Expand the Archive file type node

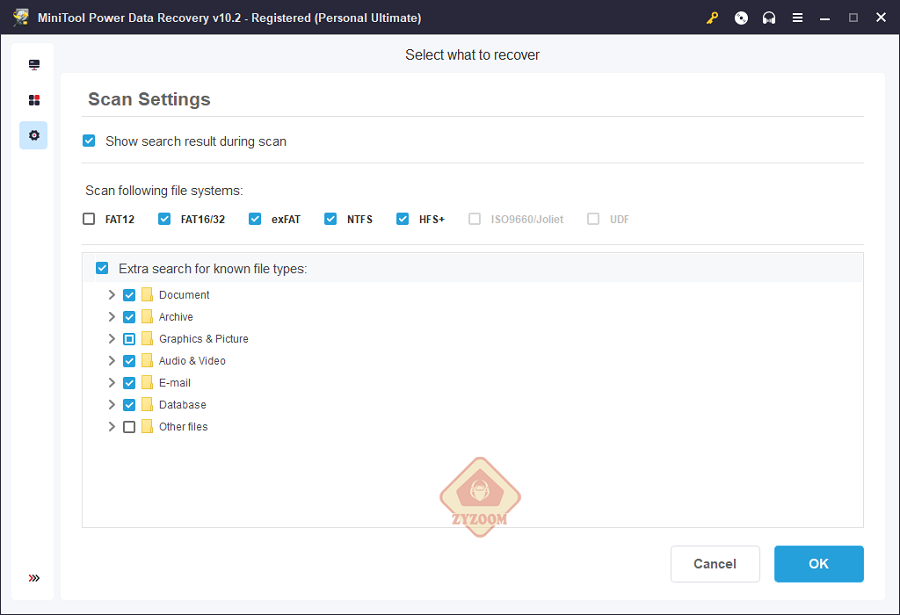(x=111, y=316)
